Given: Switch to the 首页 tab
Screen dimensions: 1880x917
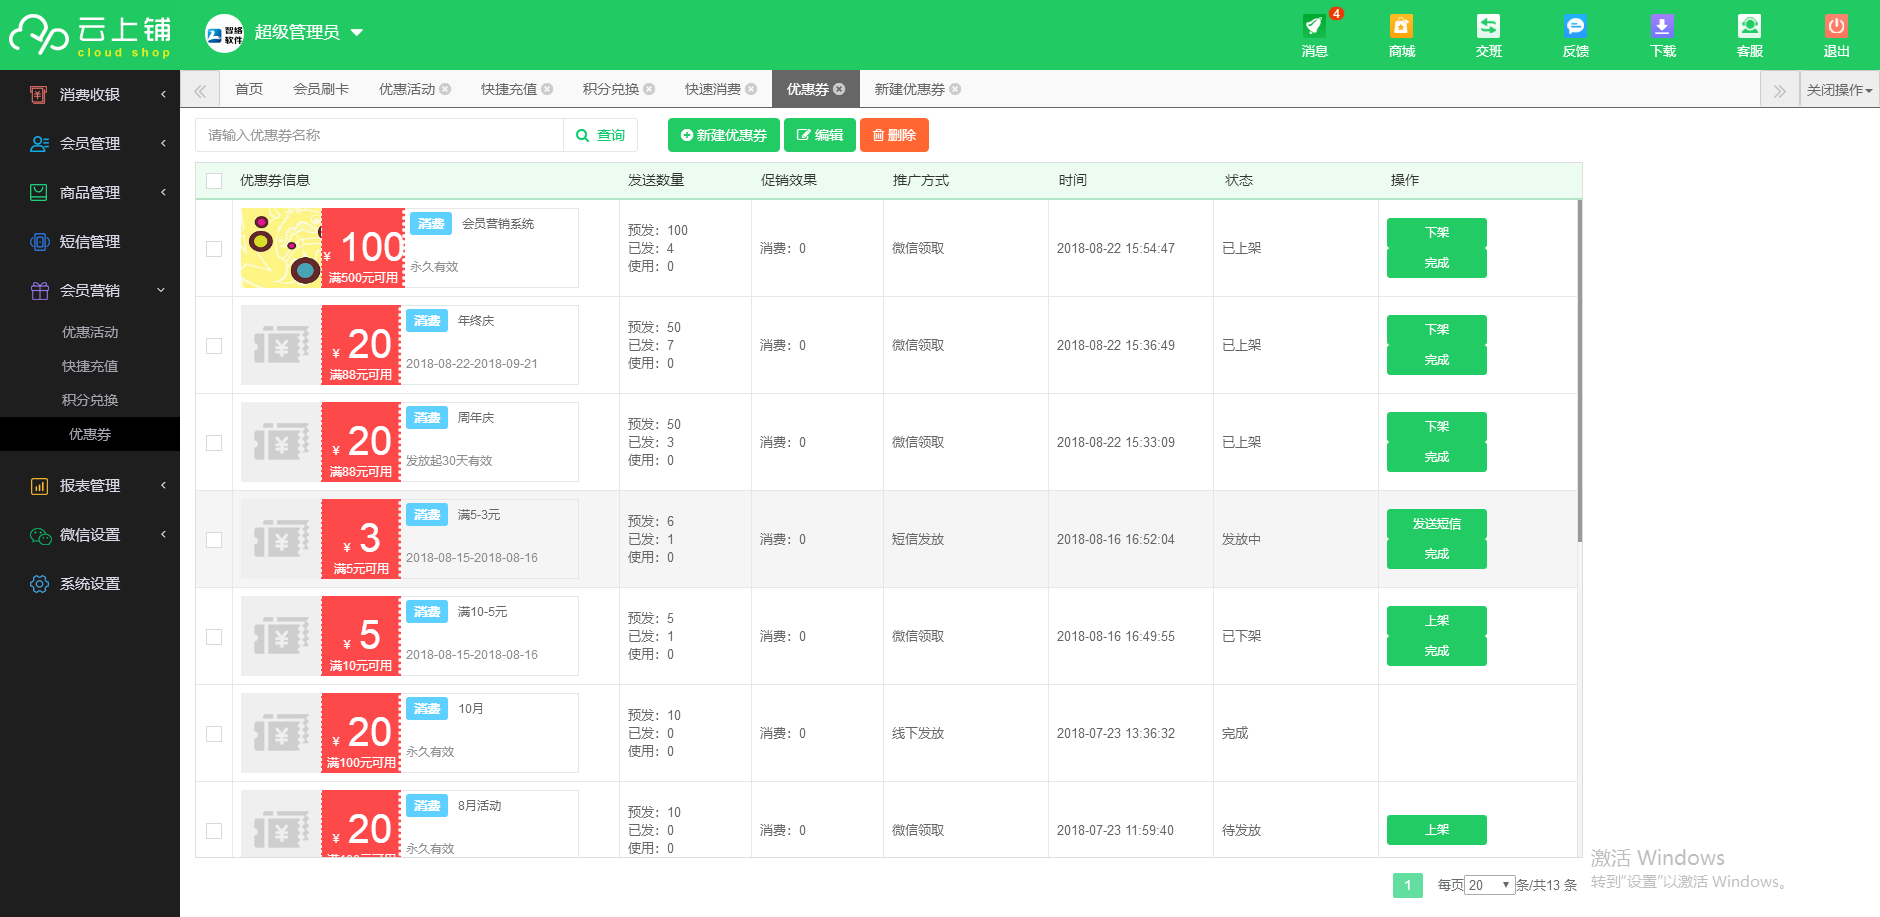Looking at the screenshot, I should coord(249,89).
